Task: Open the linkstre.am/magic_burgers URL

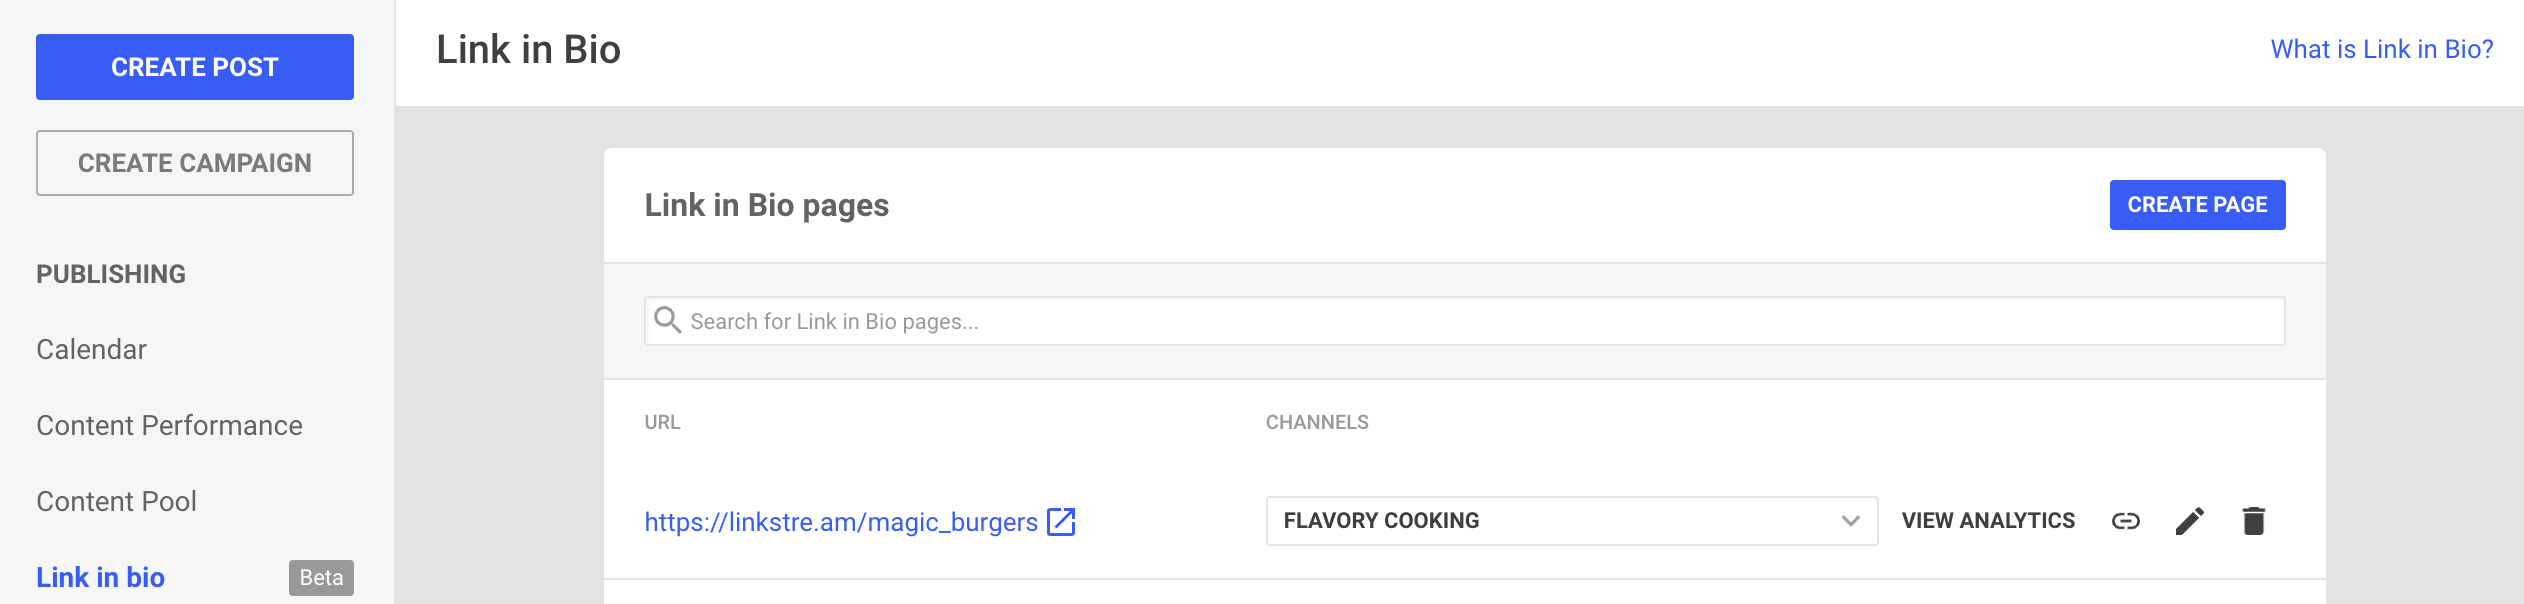Action: (x=840, y=522)
